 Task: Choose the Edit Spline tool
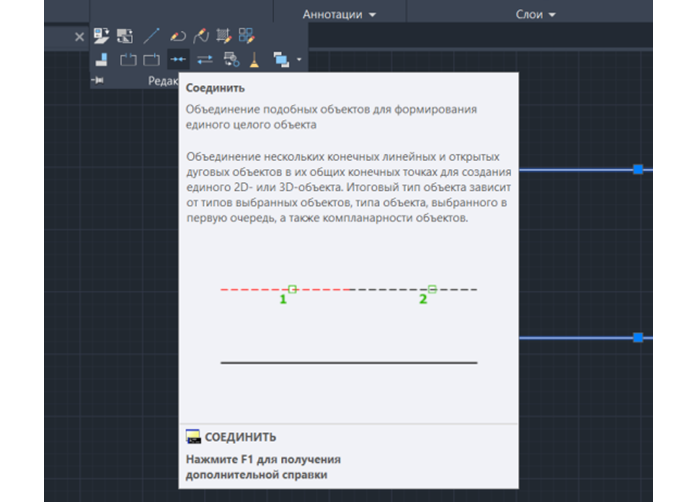click(x=201, y=36)
